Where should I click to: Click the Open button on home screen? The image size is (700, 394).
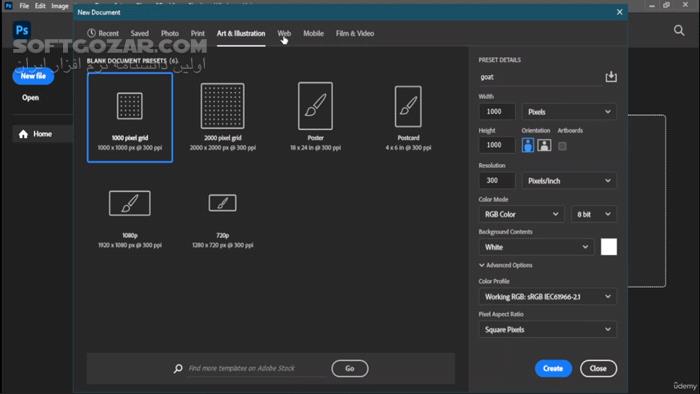pos(30,98)
